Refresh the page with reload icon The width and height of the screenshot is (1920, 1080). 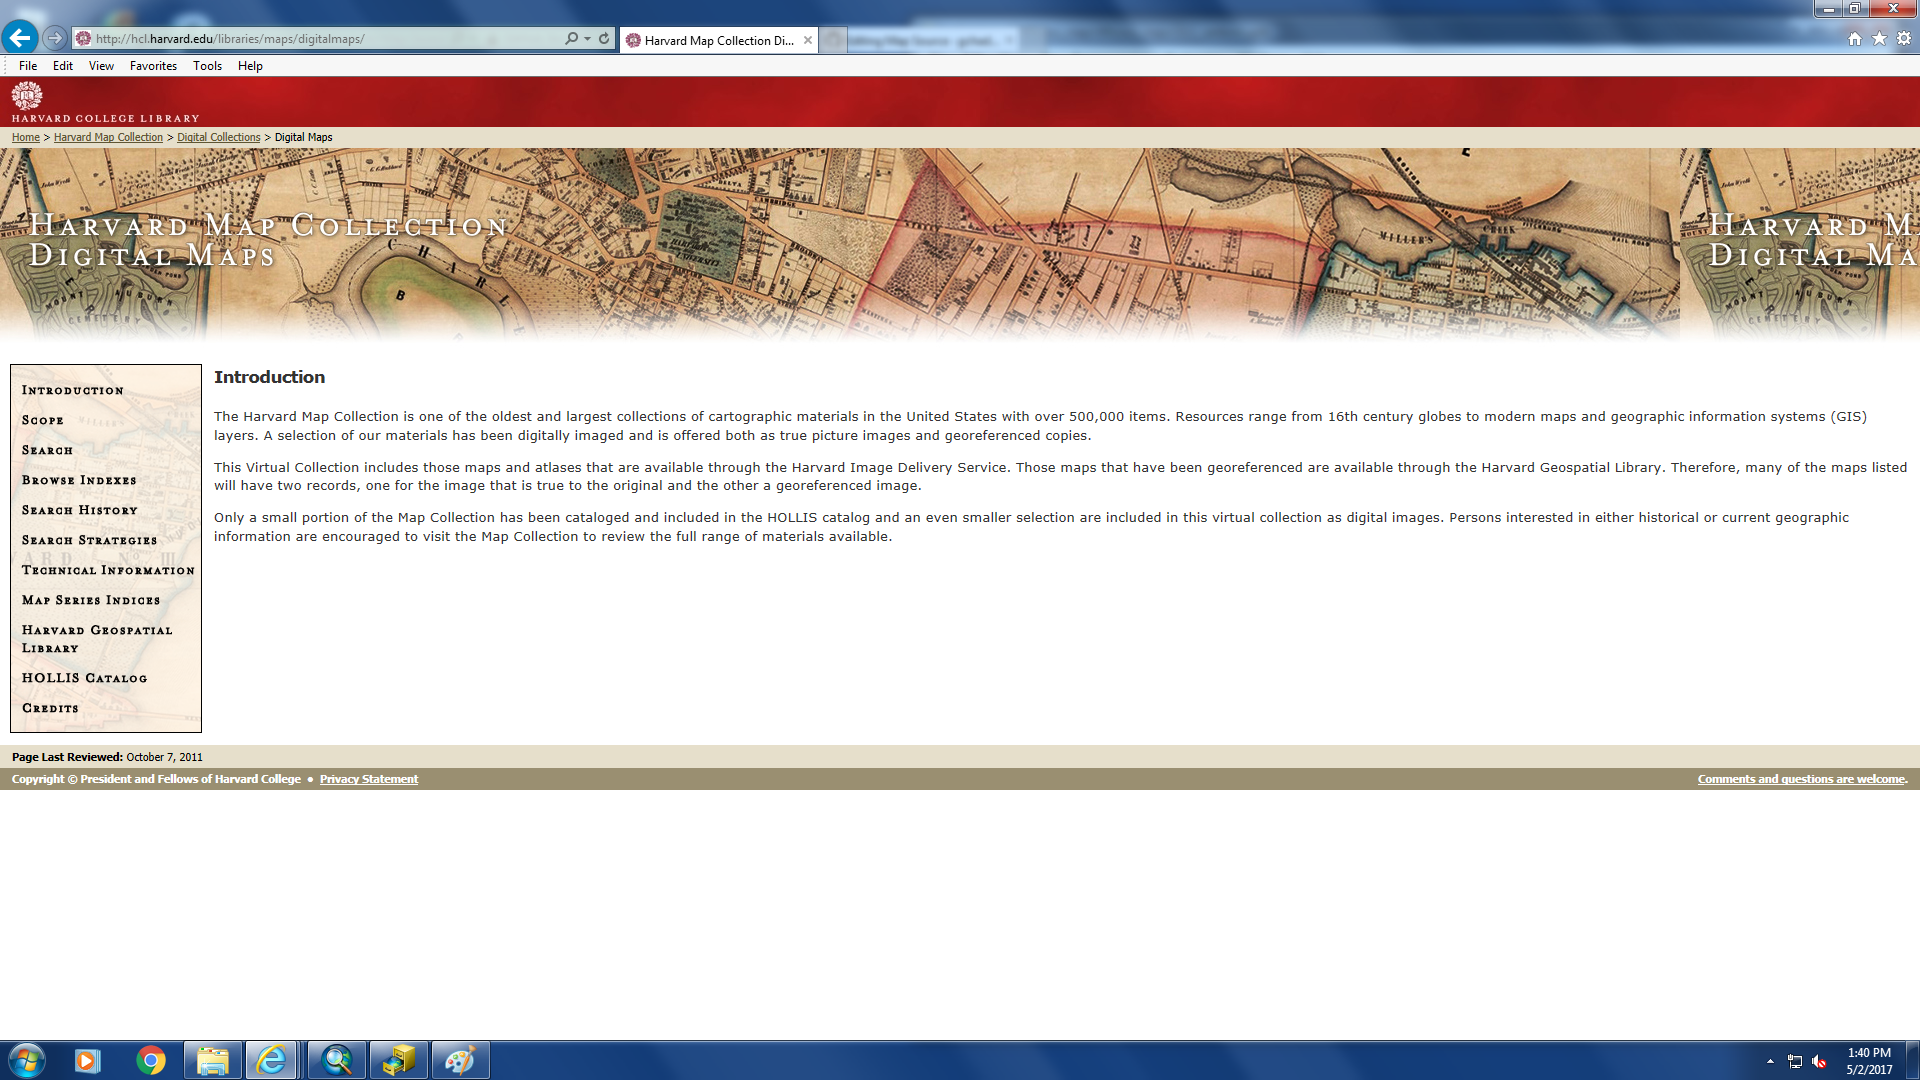[604, 38]
